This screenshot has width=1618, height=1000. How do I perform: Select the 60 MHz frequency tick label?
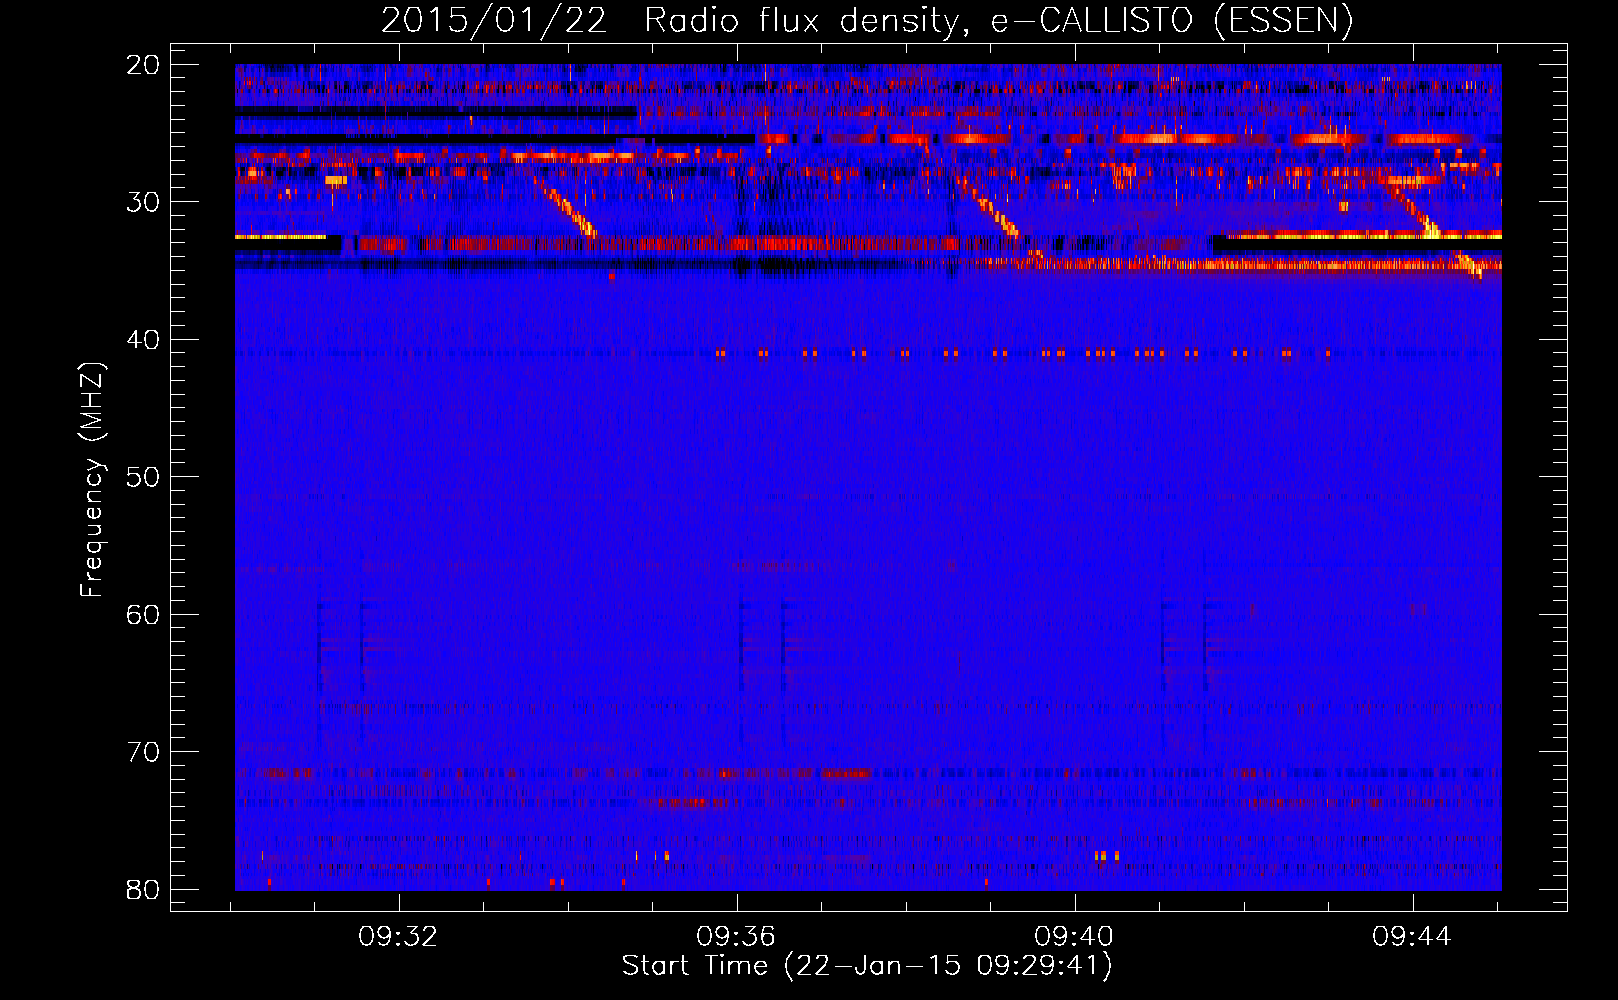pos(144,614)
